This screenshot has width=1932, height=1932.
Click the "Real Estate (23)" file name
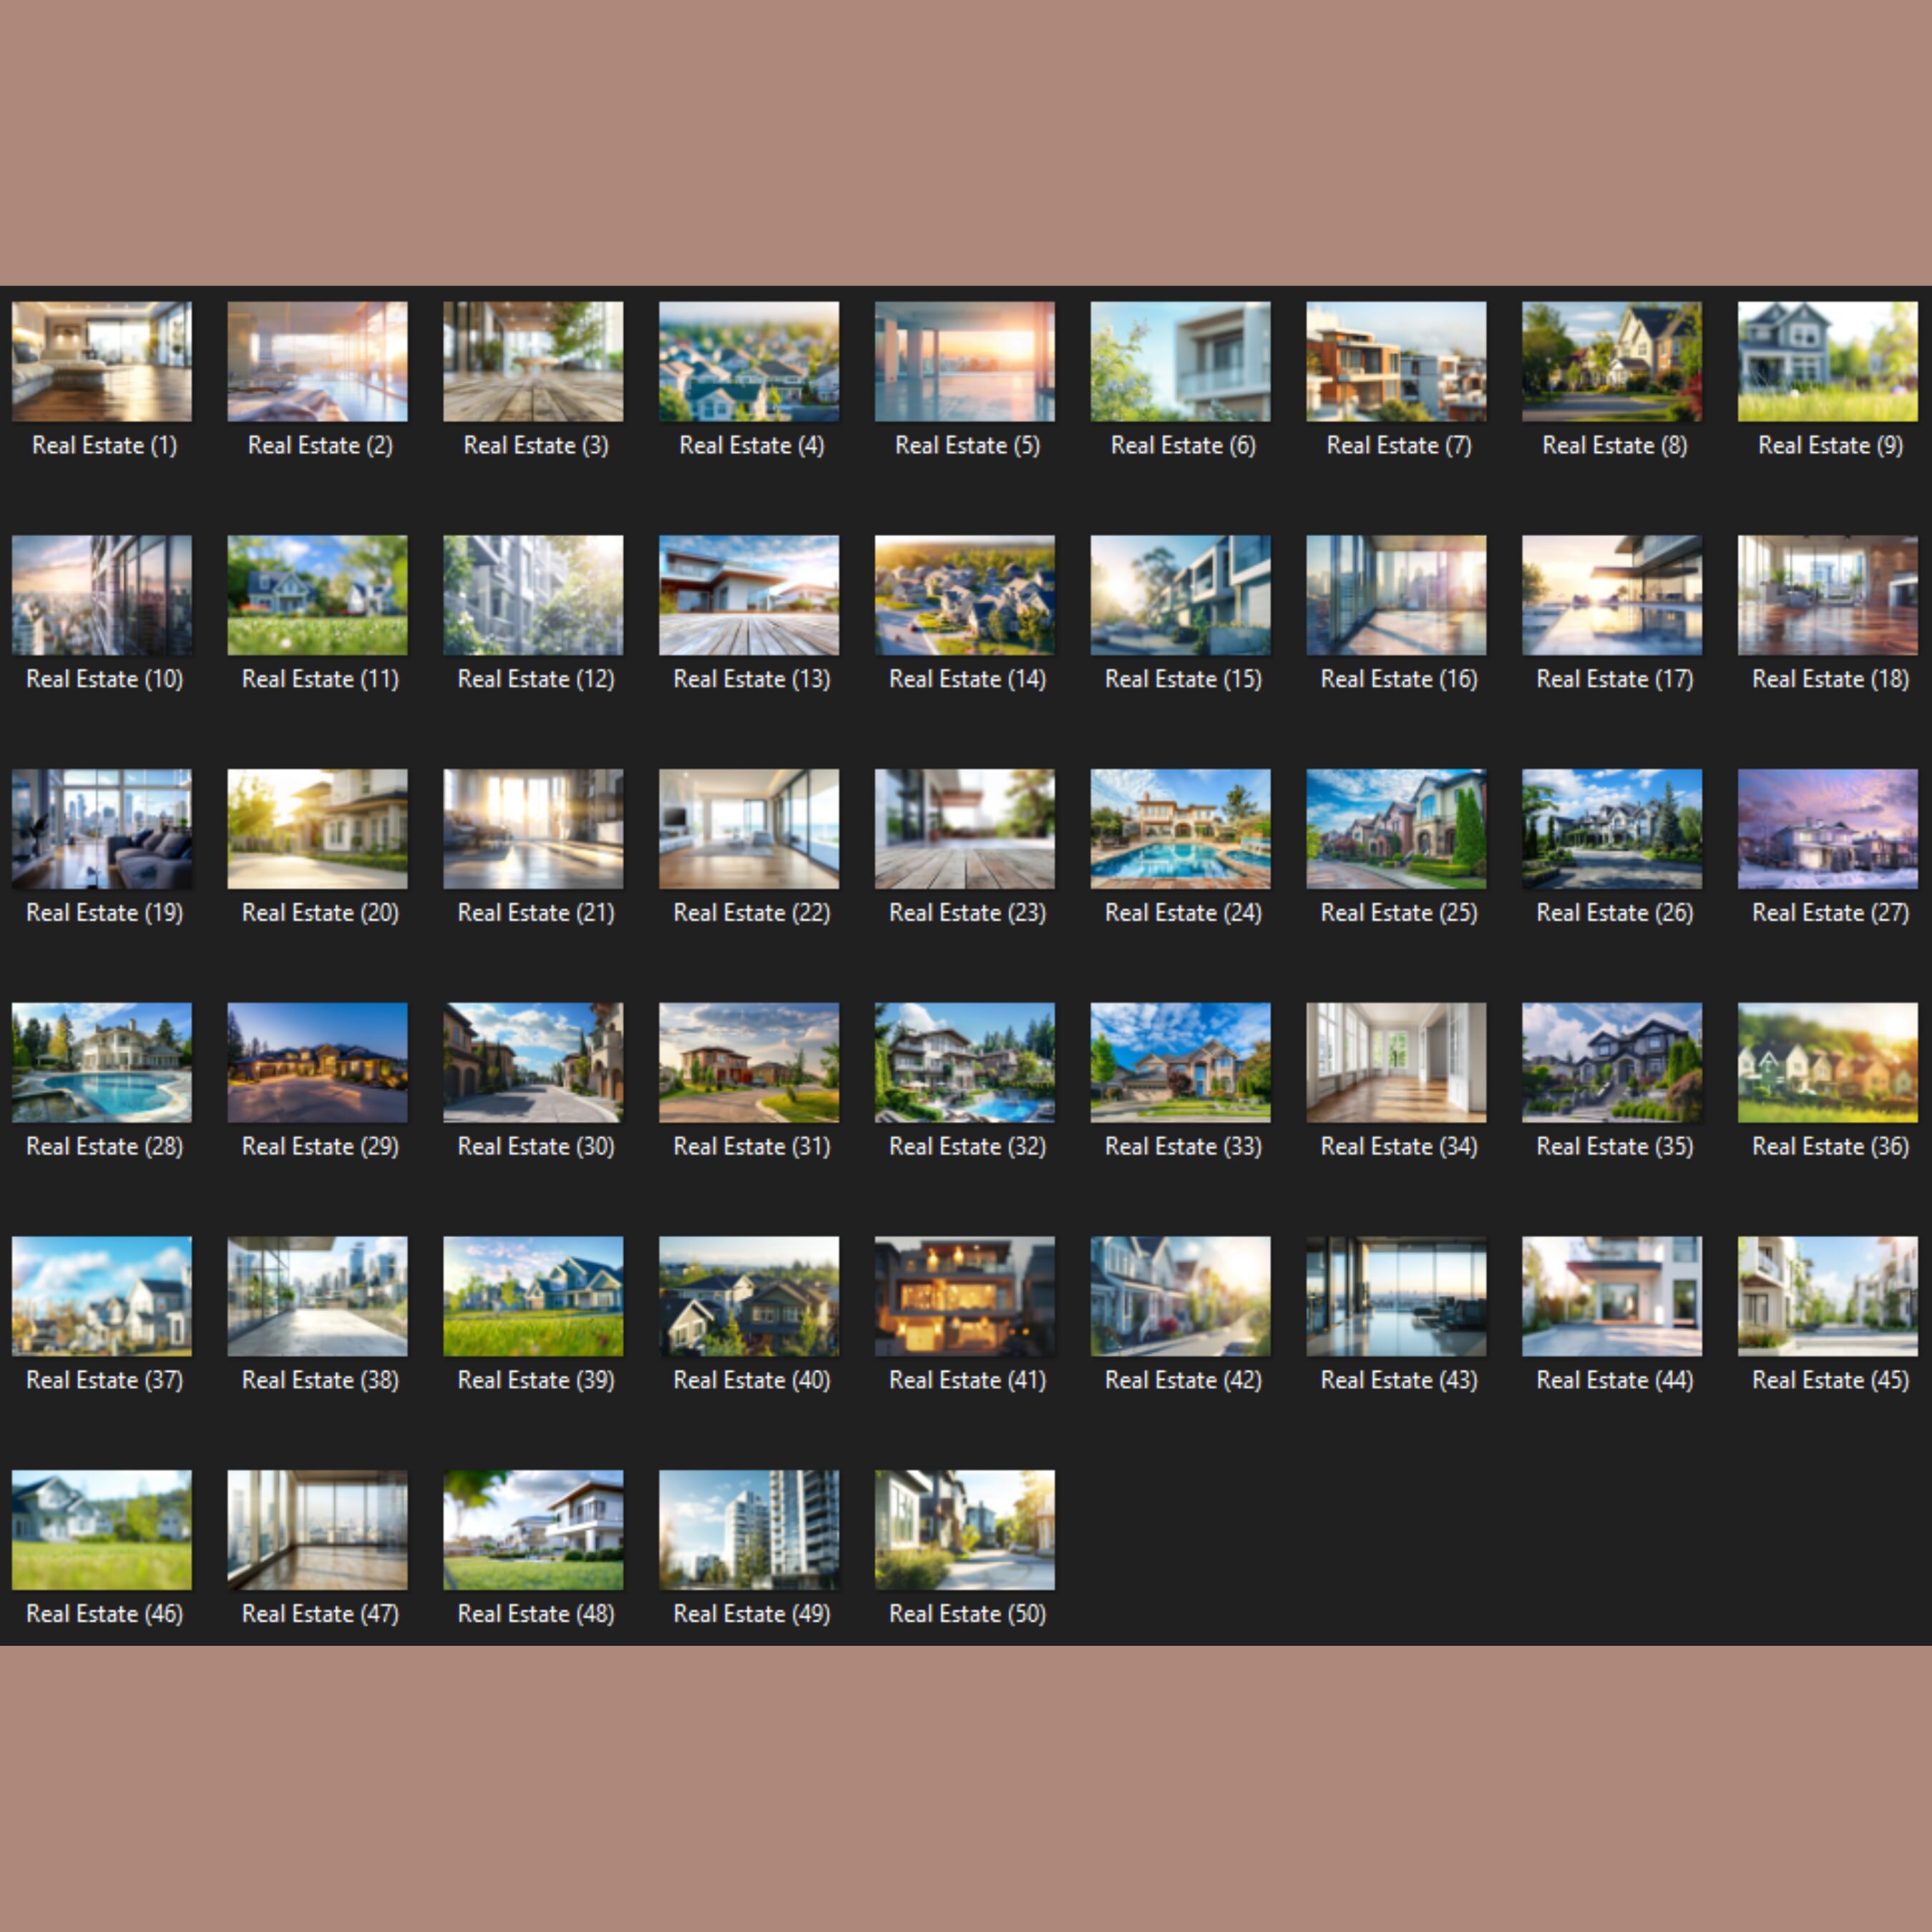pyautogui.click(x=968, y=913)
